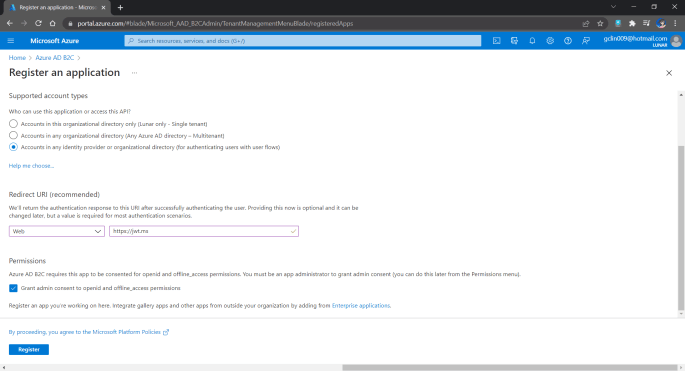Screen dimensions: 685x371
Task: Click the vertical scrollbar thumb of the blade
Action: pos(681,227)
